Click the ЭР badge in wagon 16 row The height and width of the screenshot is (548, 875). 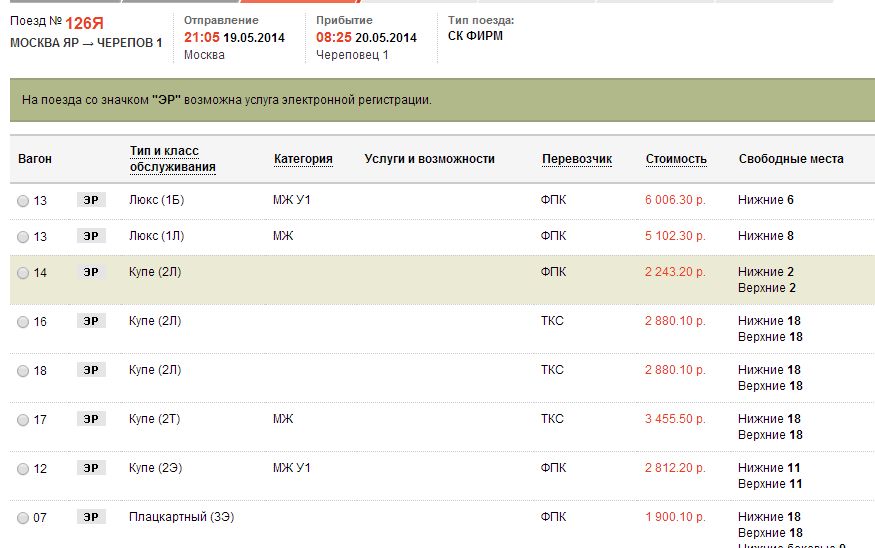[x=91, y=321]
